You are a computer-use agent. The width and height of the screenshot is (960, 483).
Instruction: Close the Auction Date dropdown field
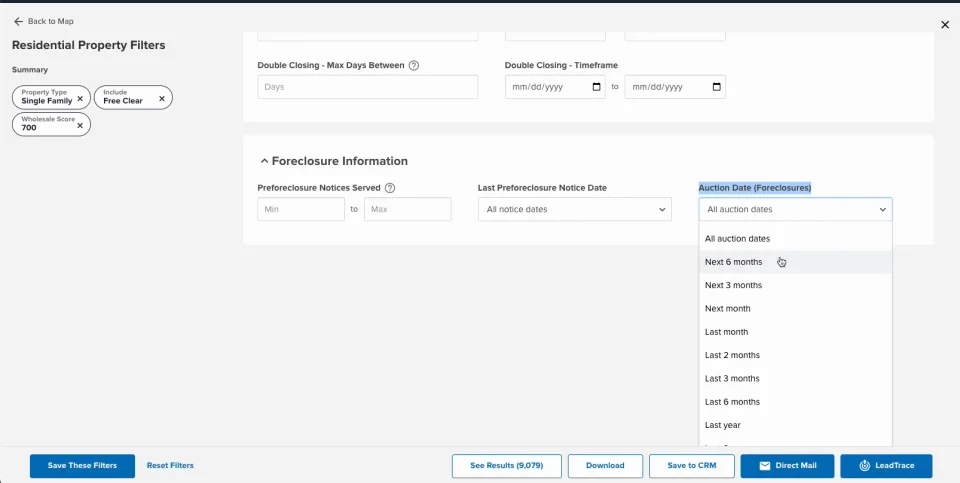pos(795,209)
